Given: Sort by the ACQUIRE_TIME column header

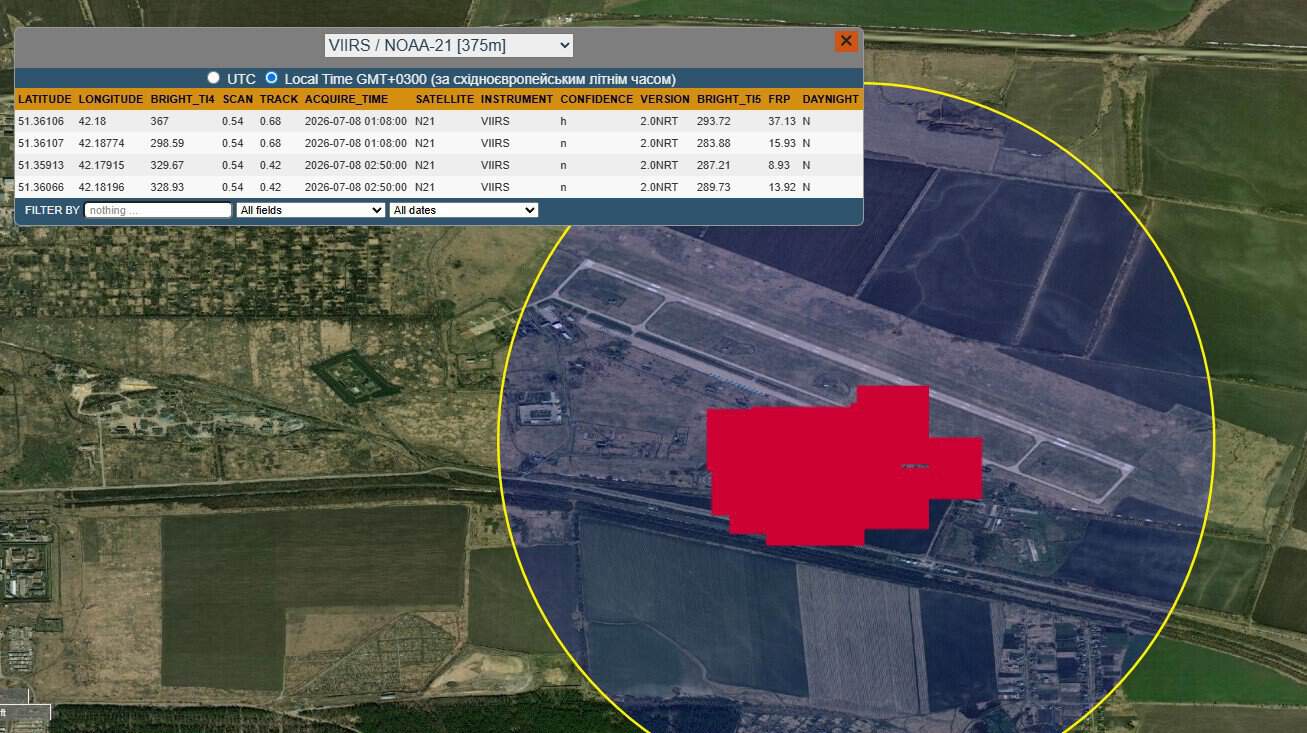Looking at the screenshot, I should pos(346,99).
